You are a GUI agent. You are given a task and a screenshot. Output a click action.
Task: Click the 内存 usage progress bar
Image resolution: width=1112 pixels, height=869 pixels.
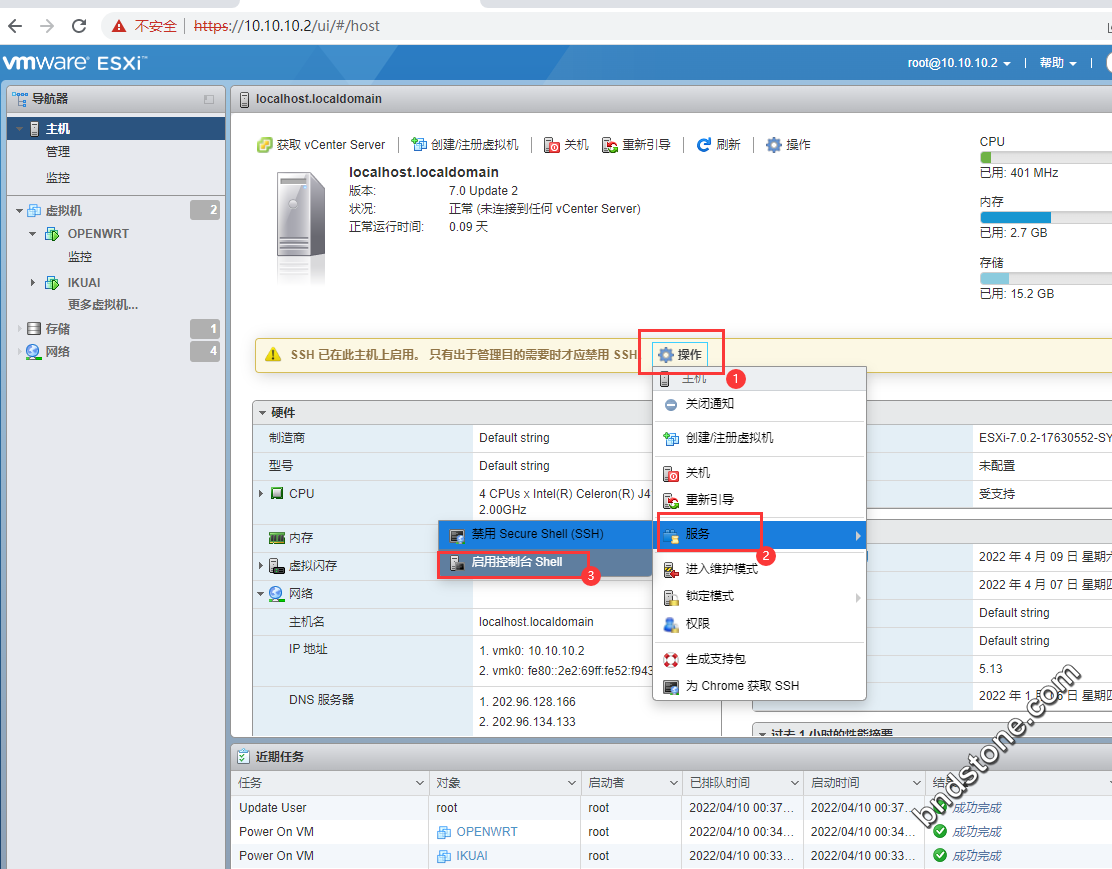(x=1046, y=218)
